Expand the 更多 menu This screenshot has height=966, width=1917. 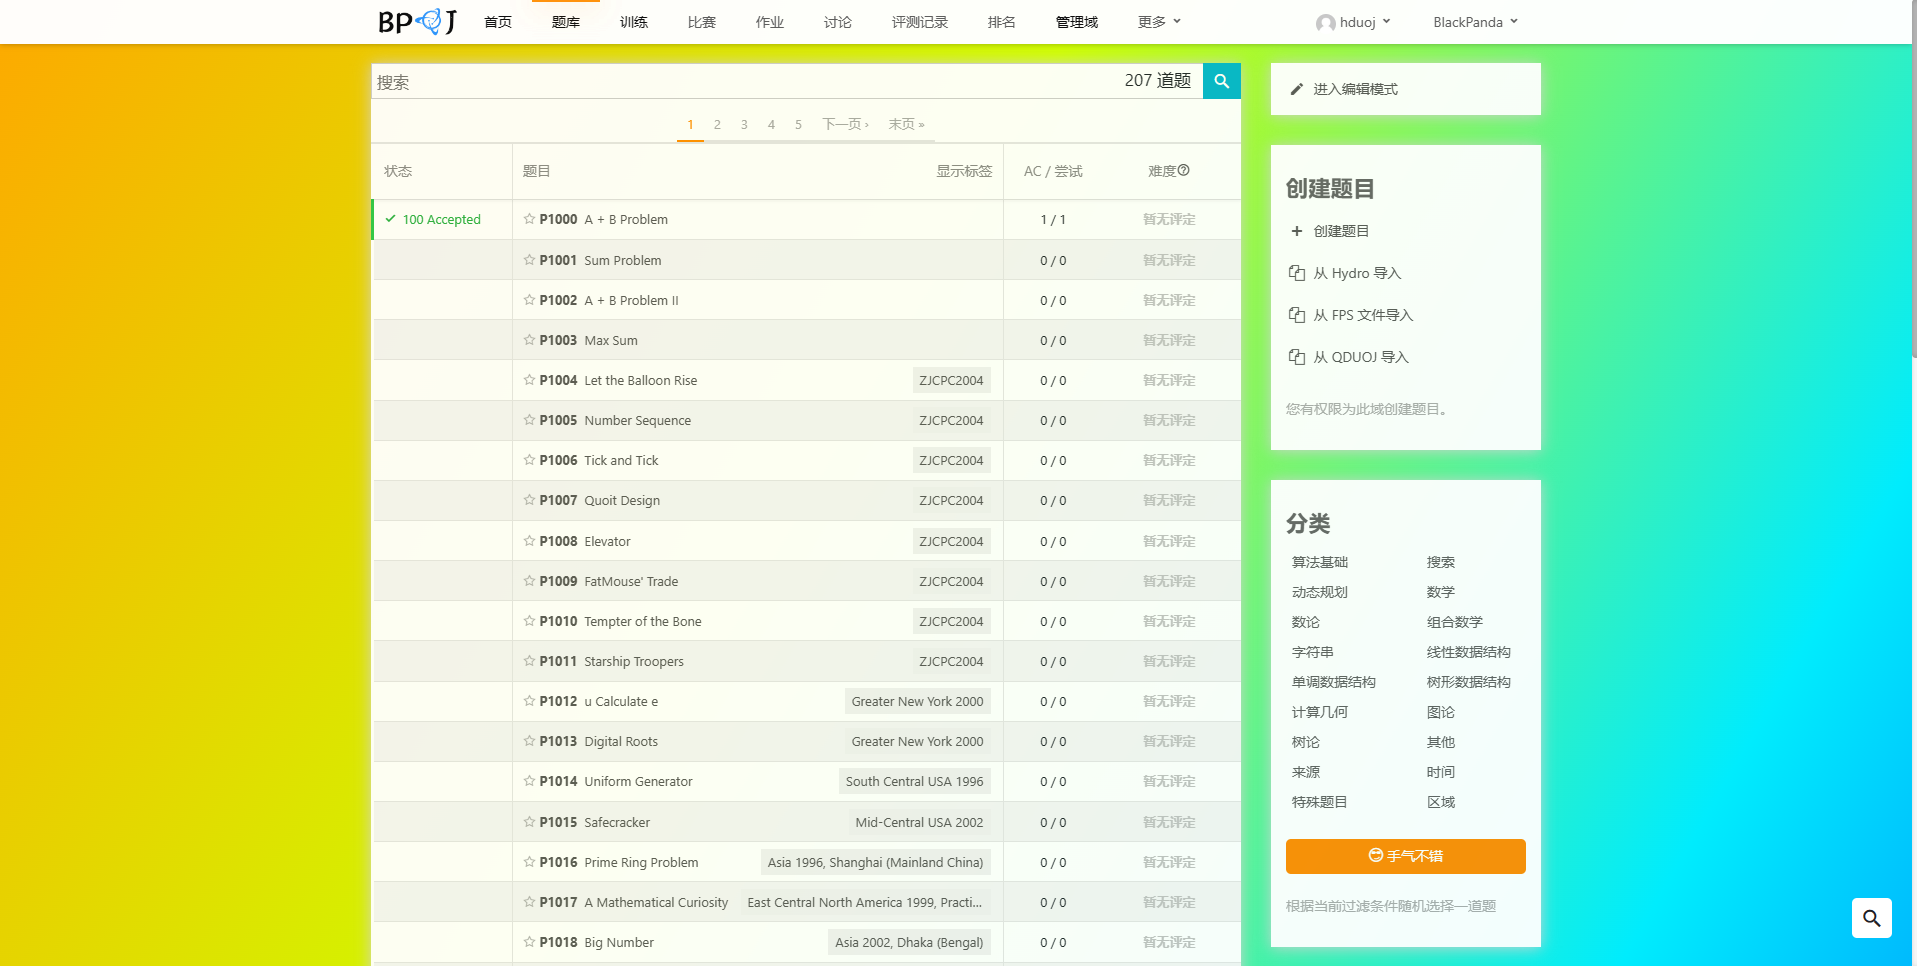1159,22
